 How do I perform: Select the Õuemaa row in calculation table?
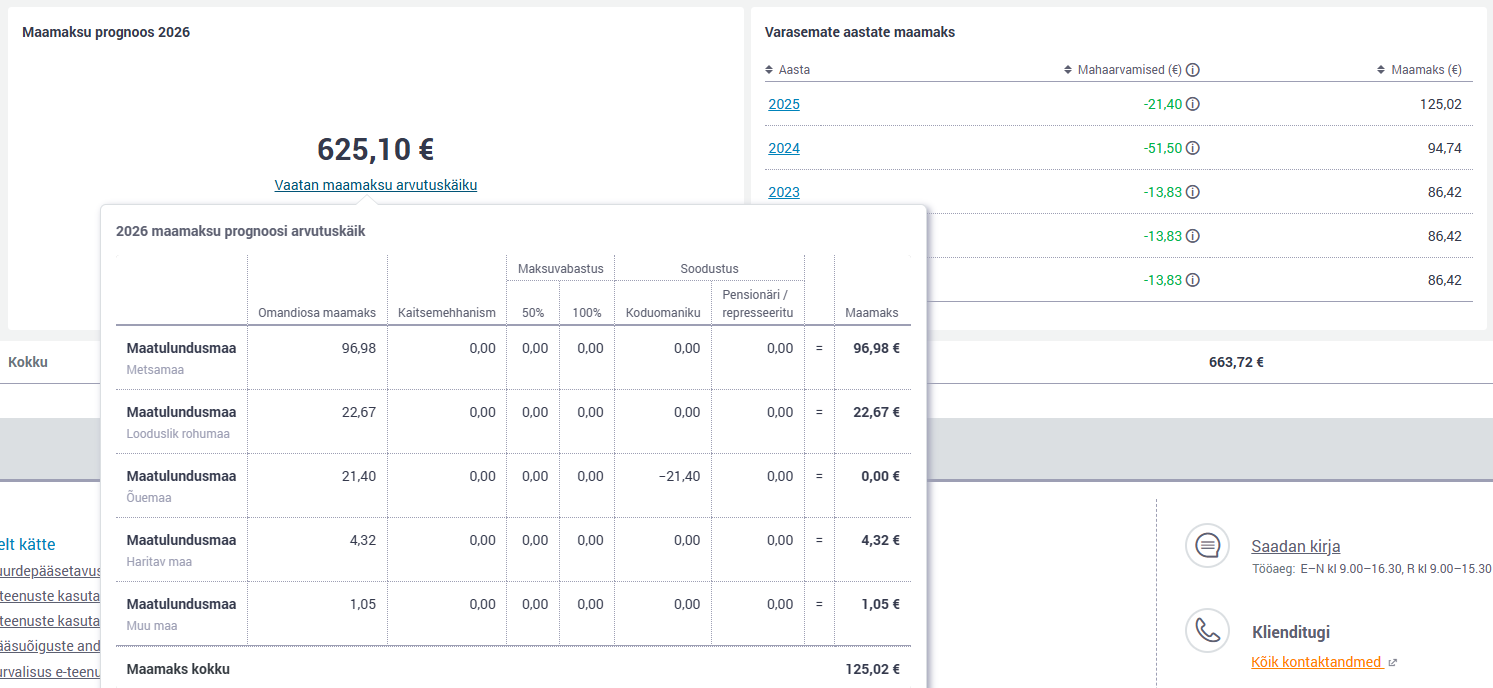click(x=181, y=485)
